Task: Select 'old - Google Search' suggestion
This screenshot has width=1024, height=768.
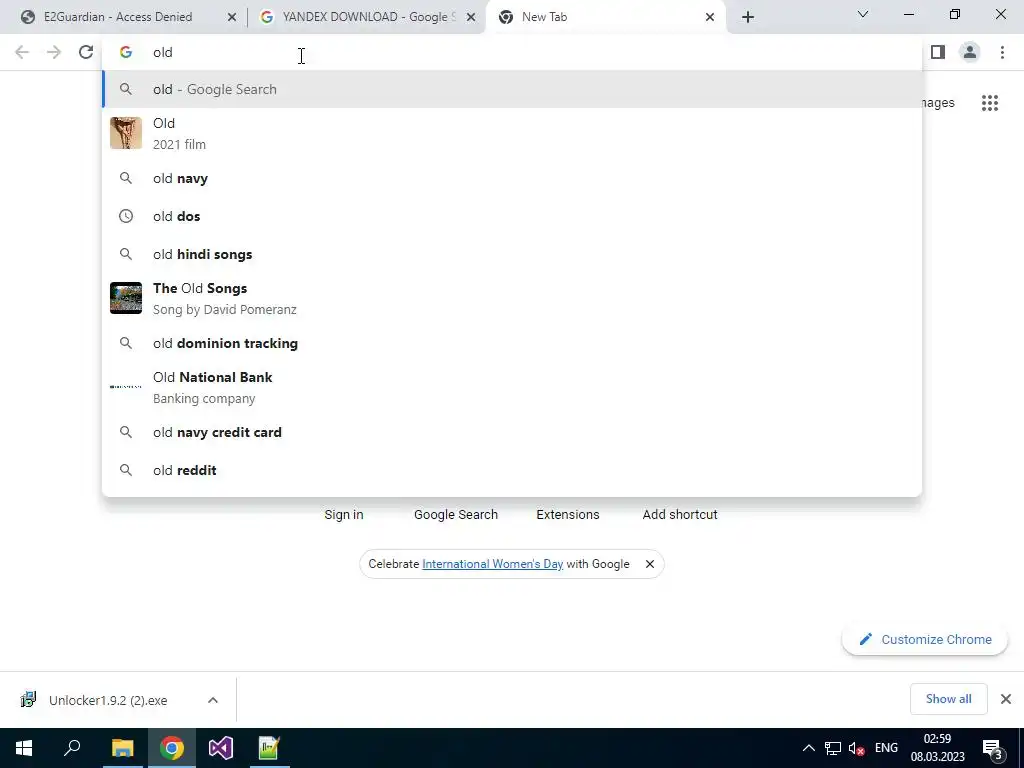Action: (512, 89)
